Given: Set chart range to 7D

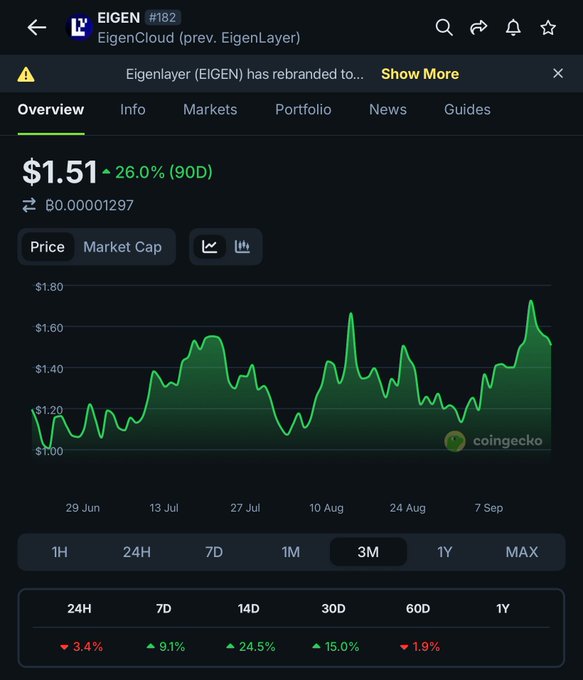Looking at the screenshot, I should (214, 552).
